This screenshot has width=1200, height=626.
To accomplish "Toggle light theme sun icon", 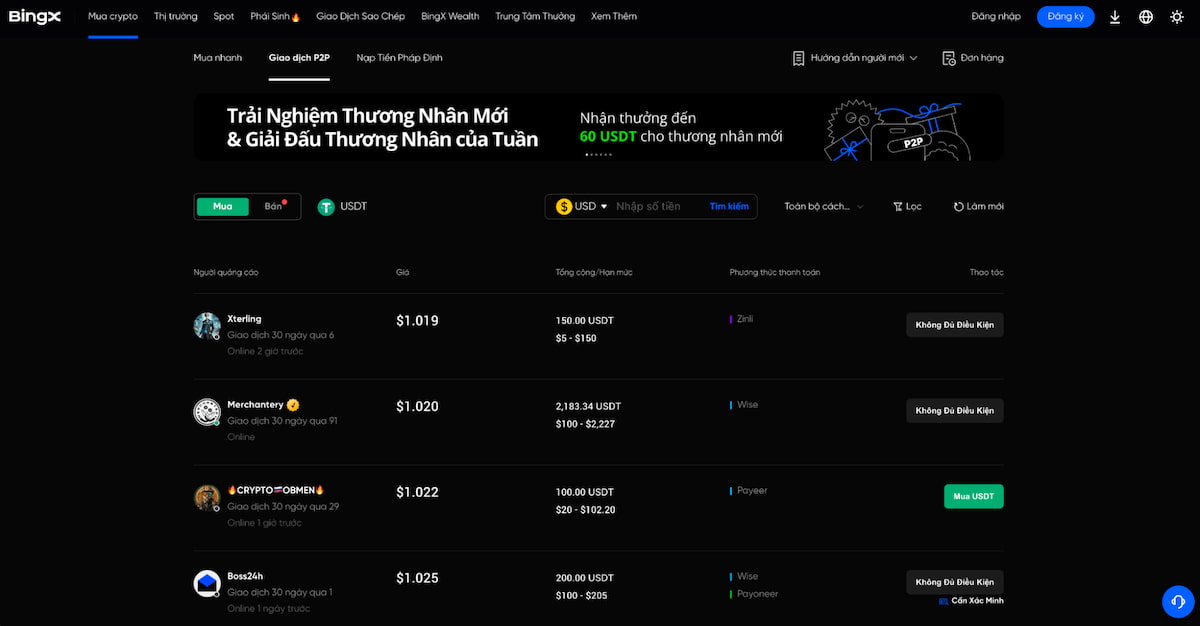I will point(1177,17).
